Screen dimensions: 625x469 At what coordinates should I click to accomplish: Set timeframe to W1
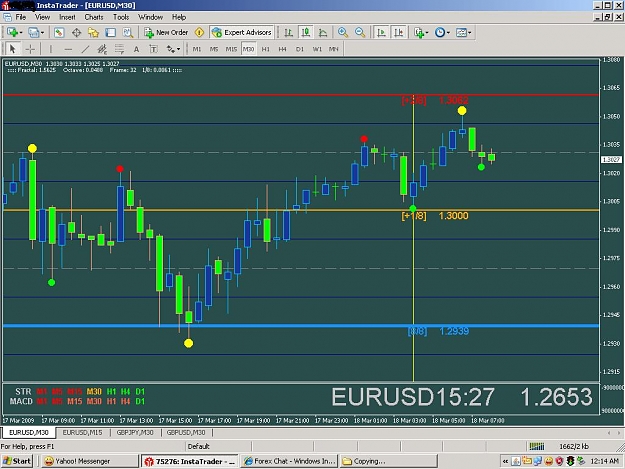click(x=317, y=49)
